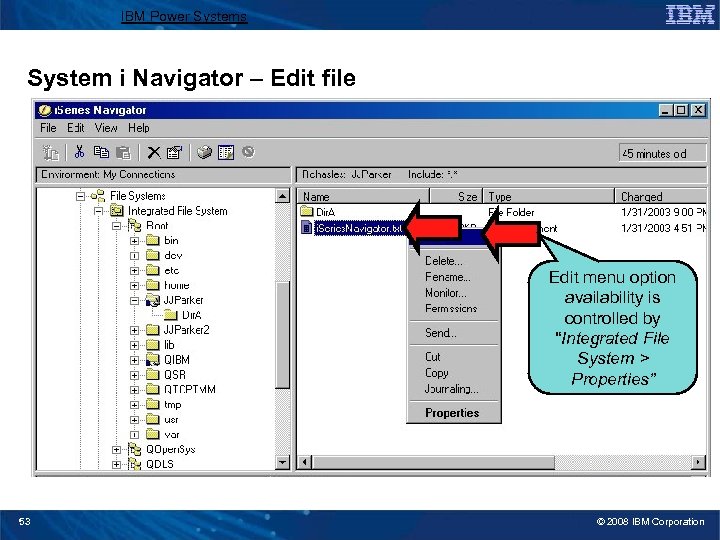The image size is (720, 540).
Task: Click the QSR folder icon
Action: click(152, 375)
